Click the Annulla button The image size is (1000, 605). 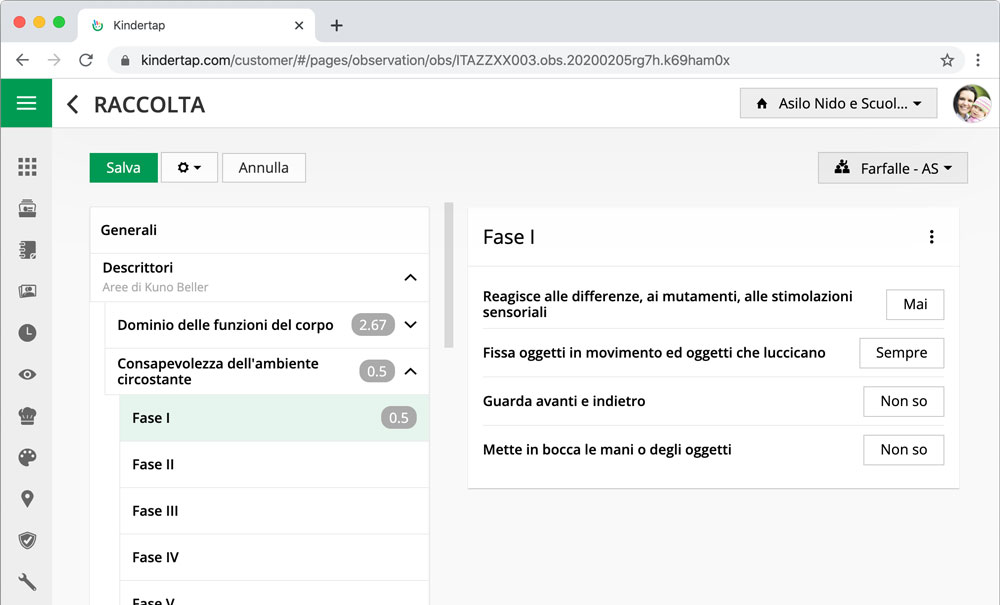(x=263, y=168)
